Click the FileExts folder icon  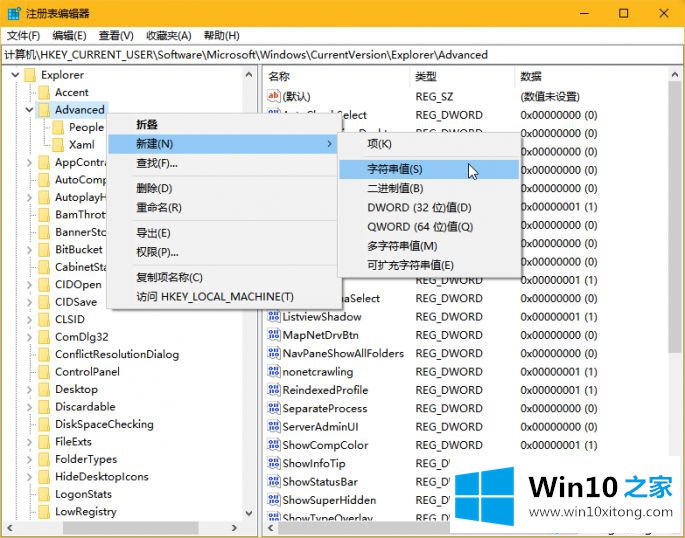44,442
